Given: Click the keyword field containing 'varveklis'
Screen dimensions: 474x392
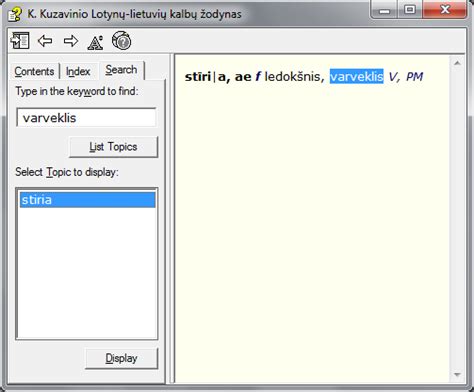Looking at the screenshot, I should click(86, 117).
